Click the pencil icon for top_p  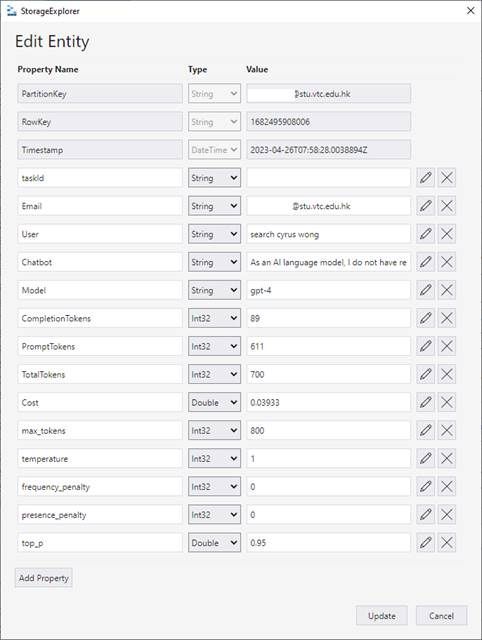425,543
